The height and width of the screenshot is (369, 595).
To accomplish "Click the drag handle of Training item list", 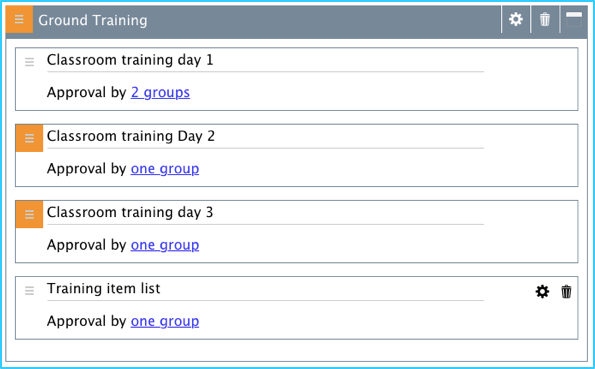I will pos(29,291).
